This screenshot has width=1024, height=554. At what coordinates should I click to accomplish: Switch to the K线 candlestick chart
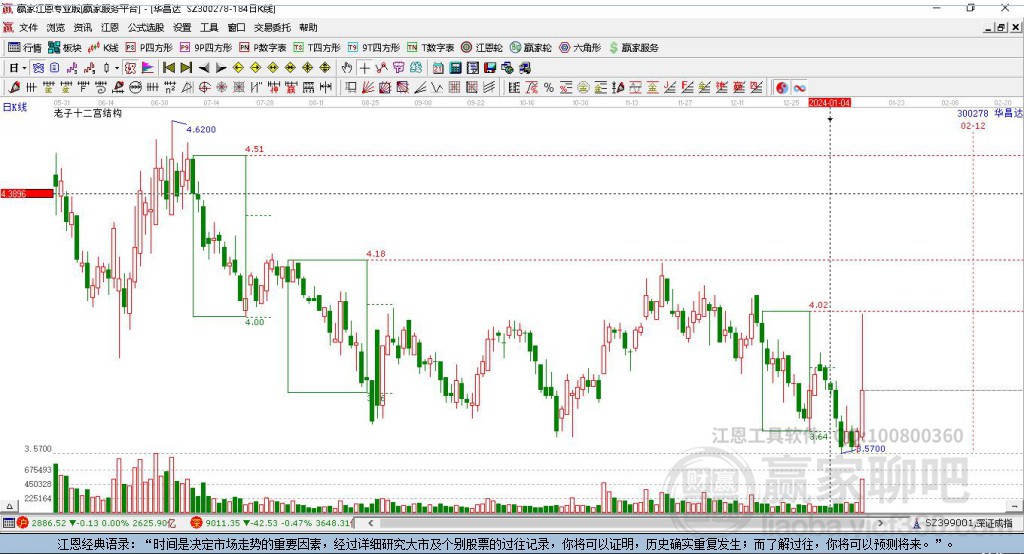[x=103, y=48]
